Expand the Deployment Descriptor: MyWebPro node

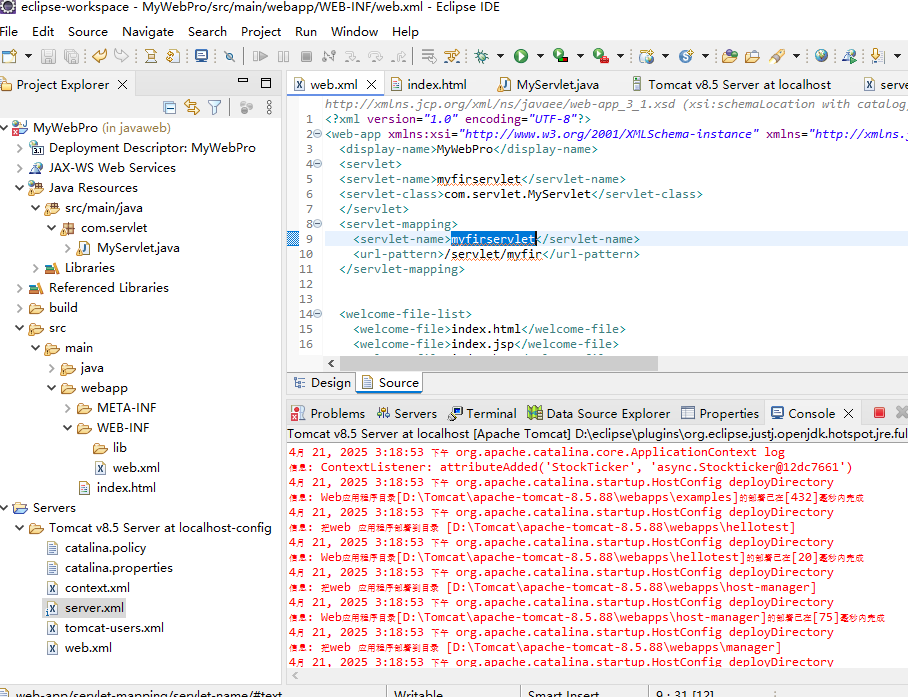(21, 148)
